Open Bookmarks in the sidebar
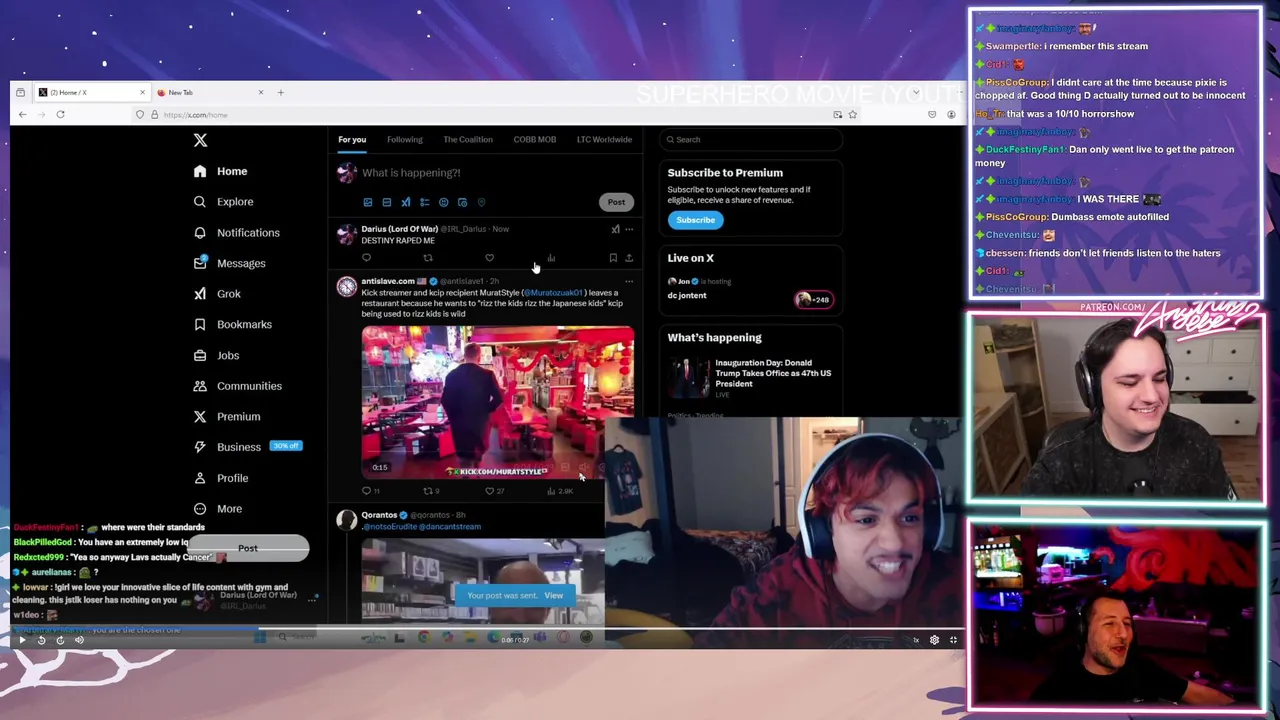 (x=233, y=324)
